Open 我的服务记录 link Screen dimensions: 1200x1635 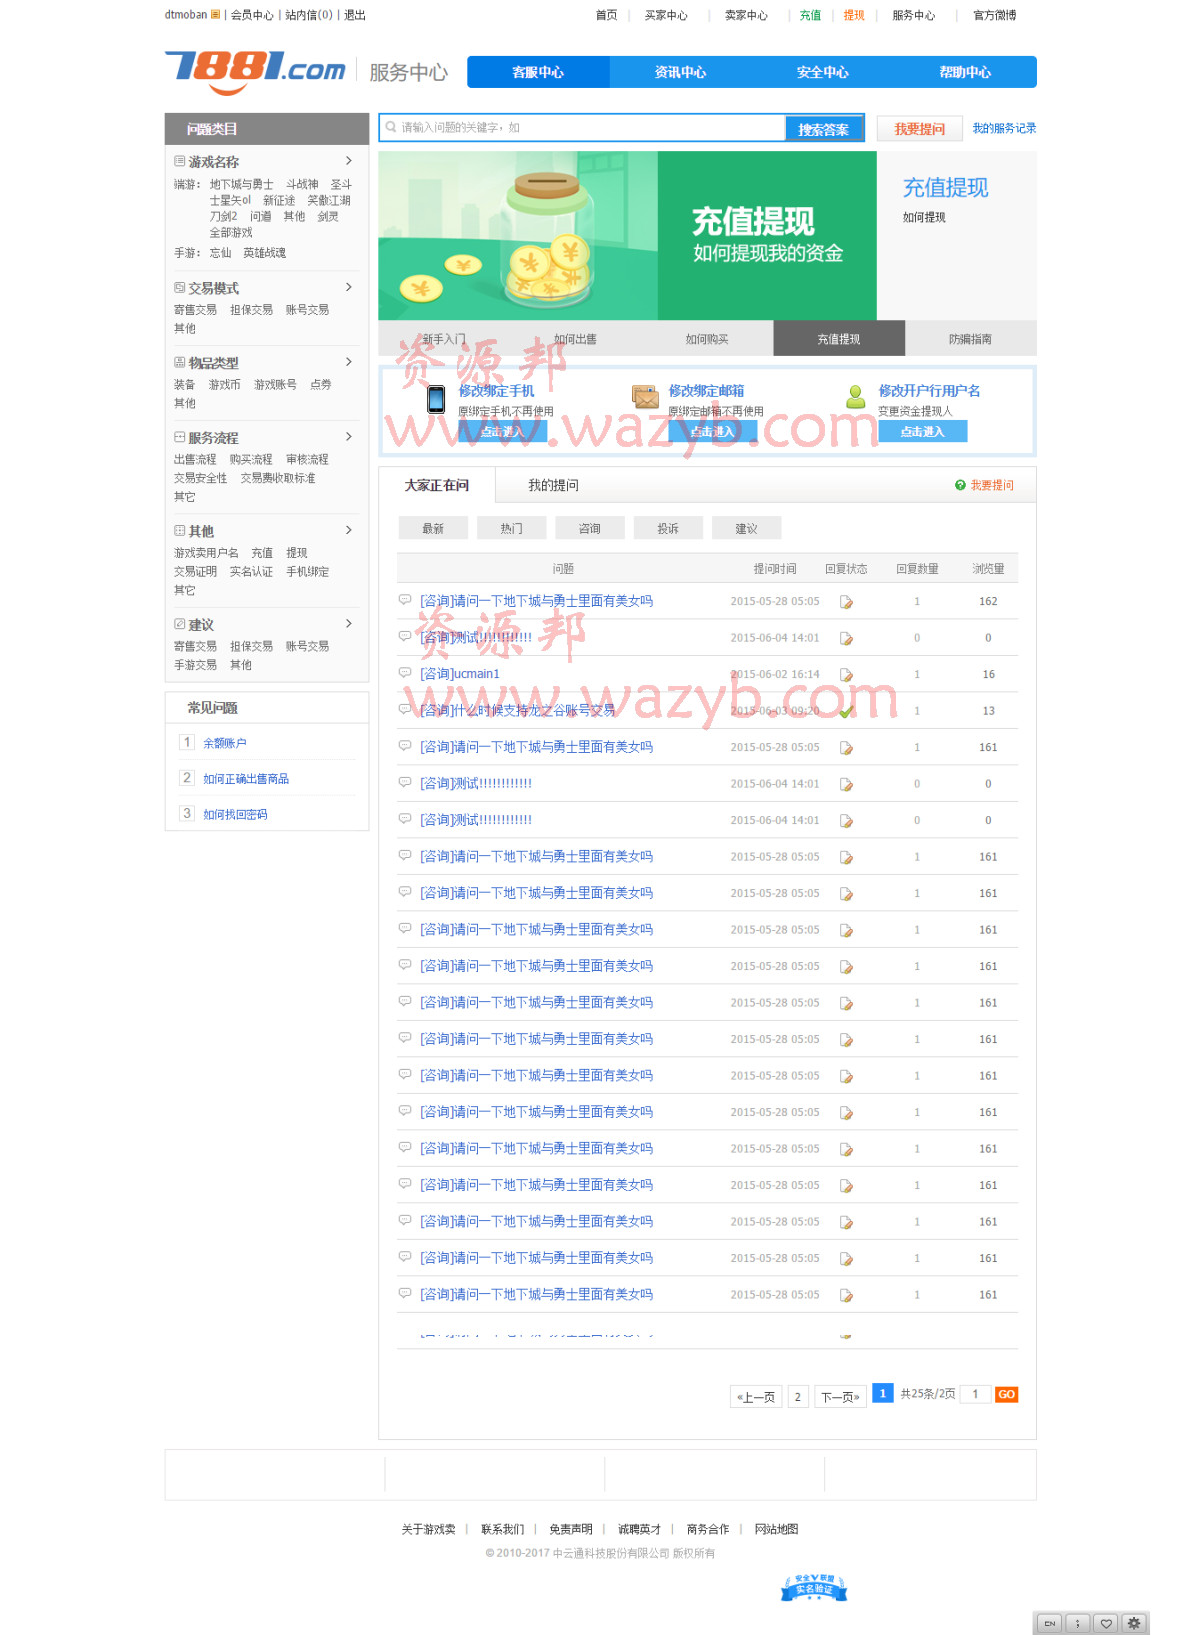(x=1004, y=128)
